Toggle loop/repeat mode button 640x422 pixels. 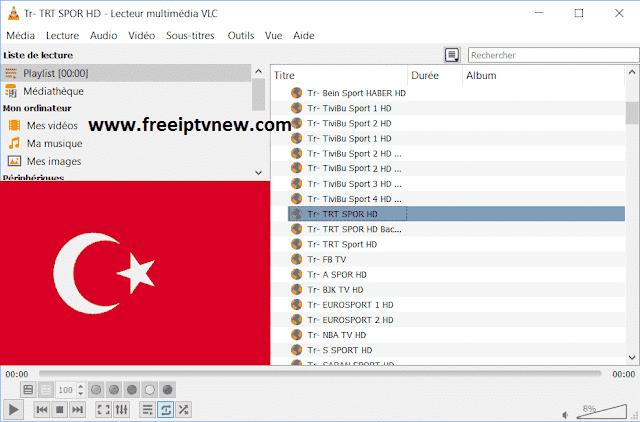166,409
